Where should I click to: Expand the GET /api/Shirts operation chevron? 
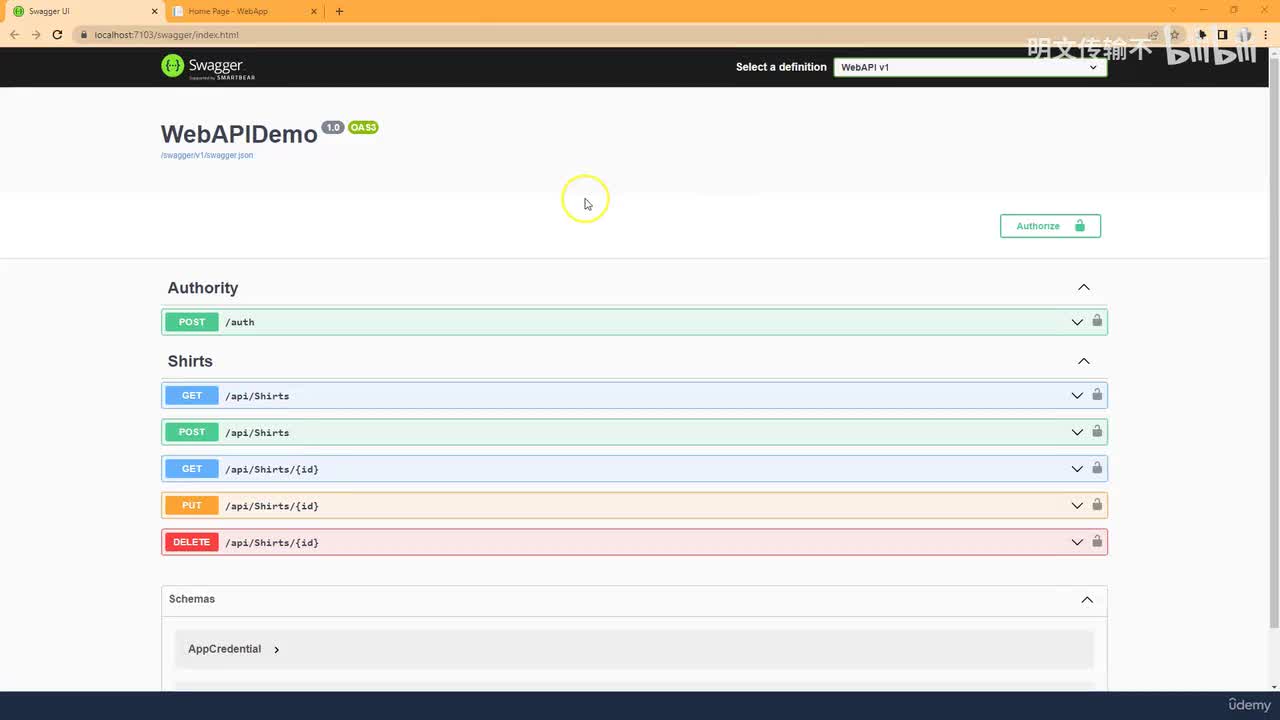click(x=1077, y=395)
